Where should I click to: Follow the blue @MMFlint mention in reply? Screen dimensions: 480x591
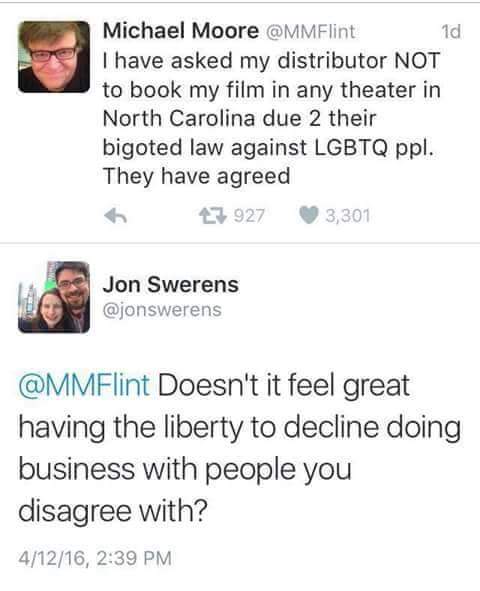[x=84, y=385]
